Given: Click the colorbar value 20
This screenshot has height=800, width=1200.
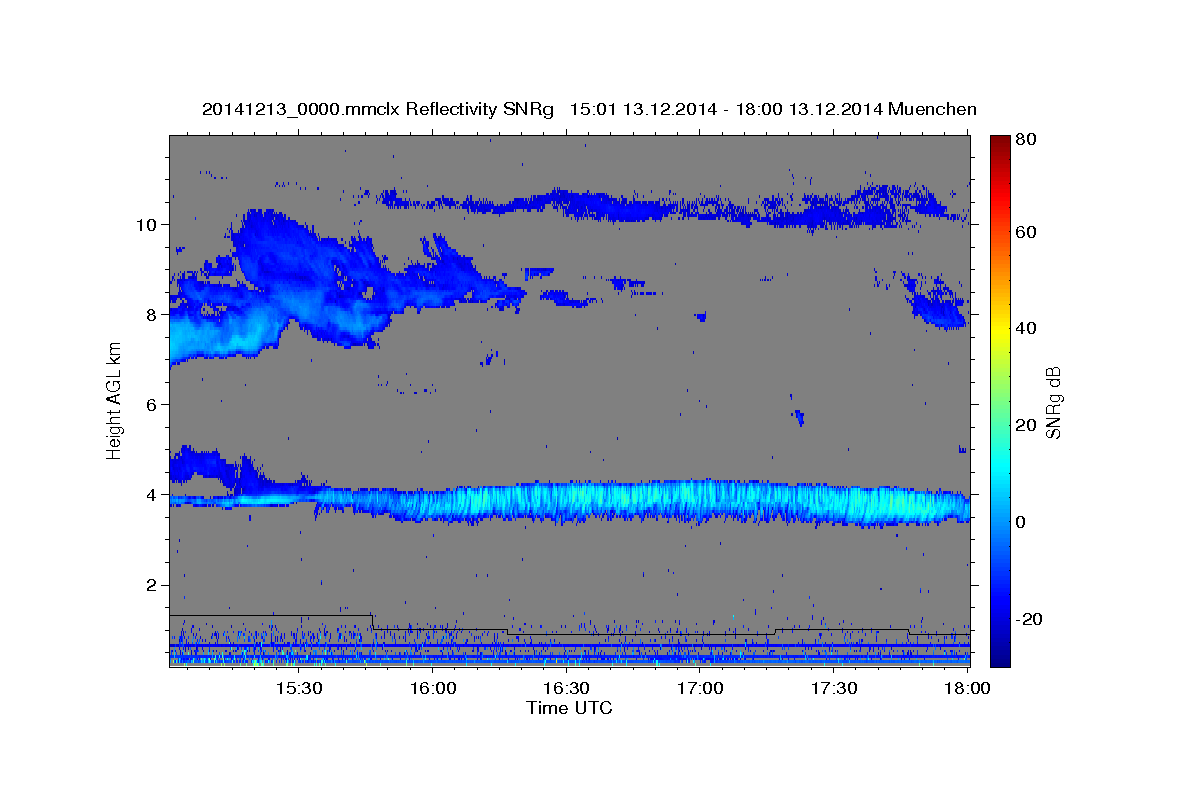Looking at the screenshot, I should (1025, 425).
